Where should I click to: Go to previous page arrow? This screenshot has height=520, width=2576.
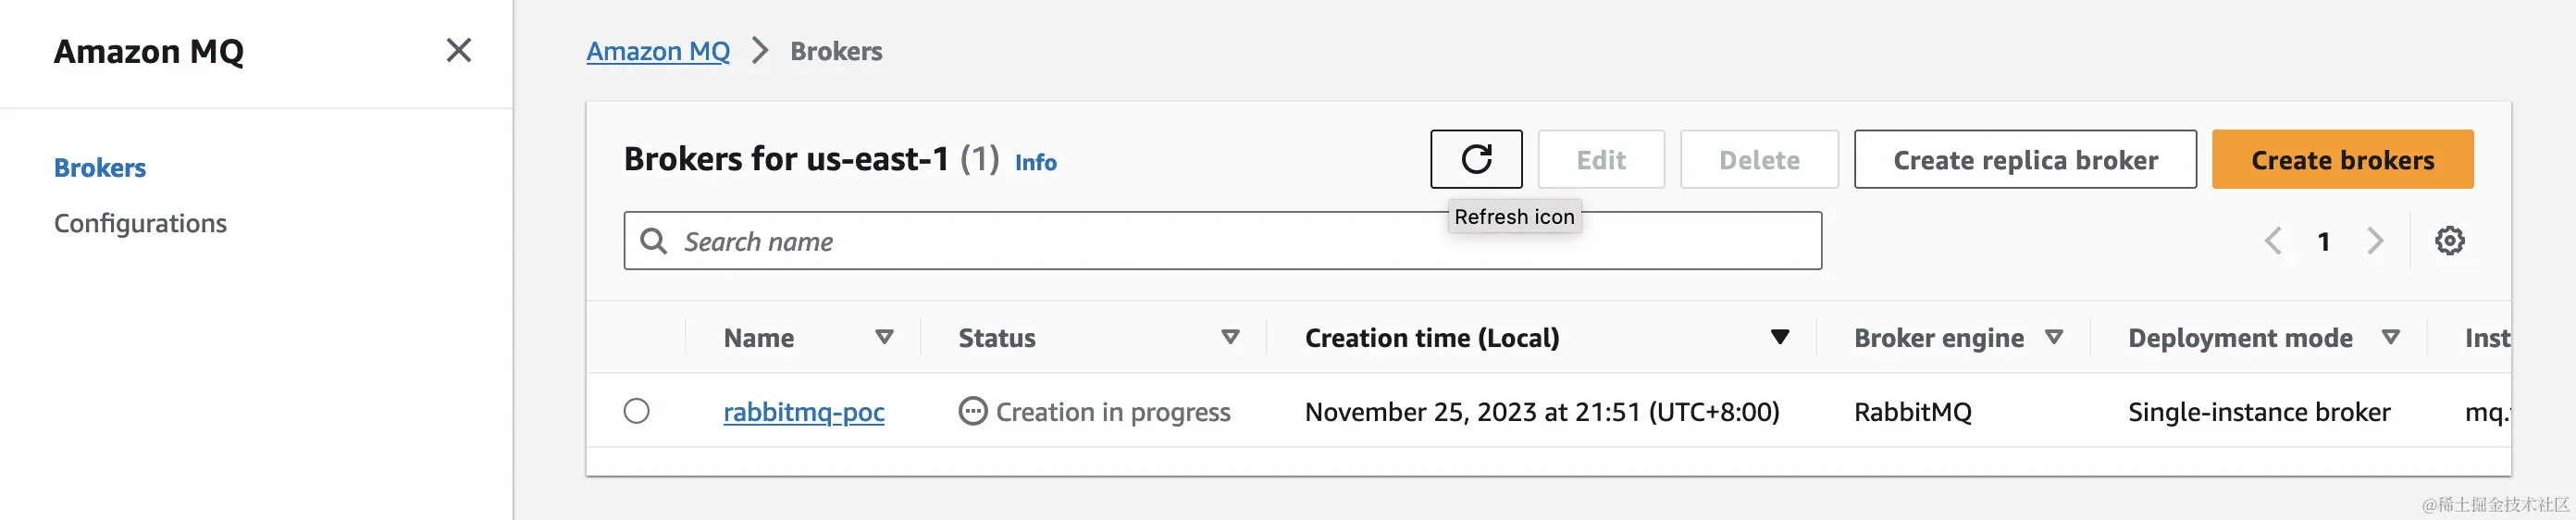pos(2273,241)
